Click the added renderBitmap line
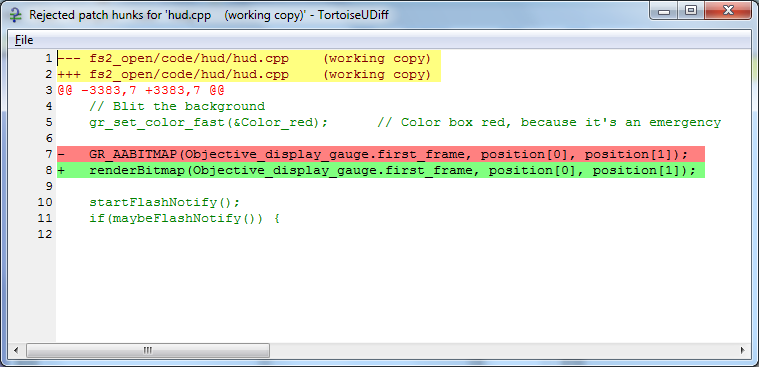Image resolution: width=759 pixels, height=367 pixels. 380,170
